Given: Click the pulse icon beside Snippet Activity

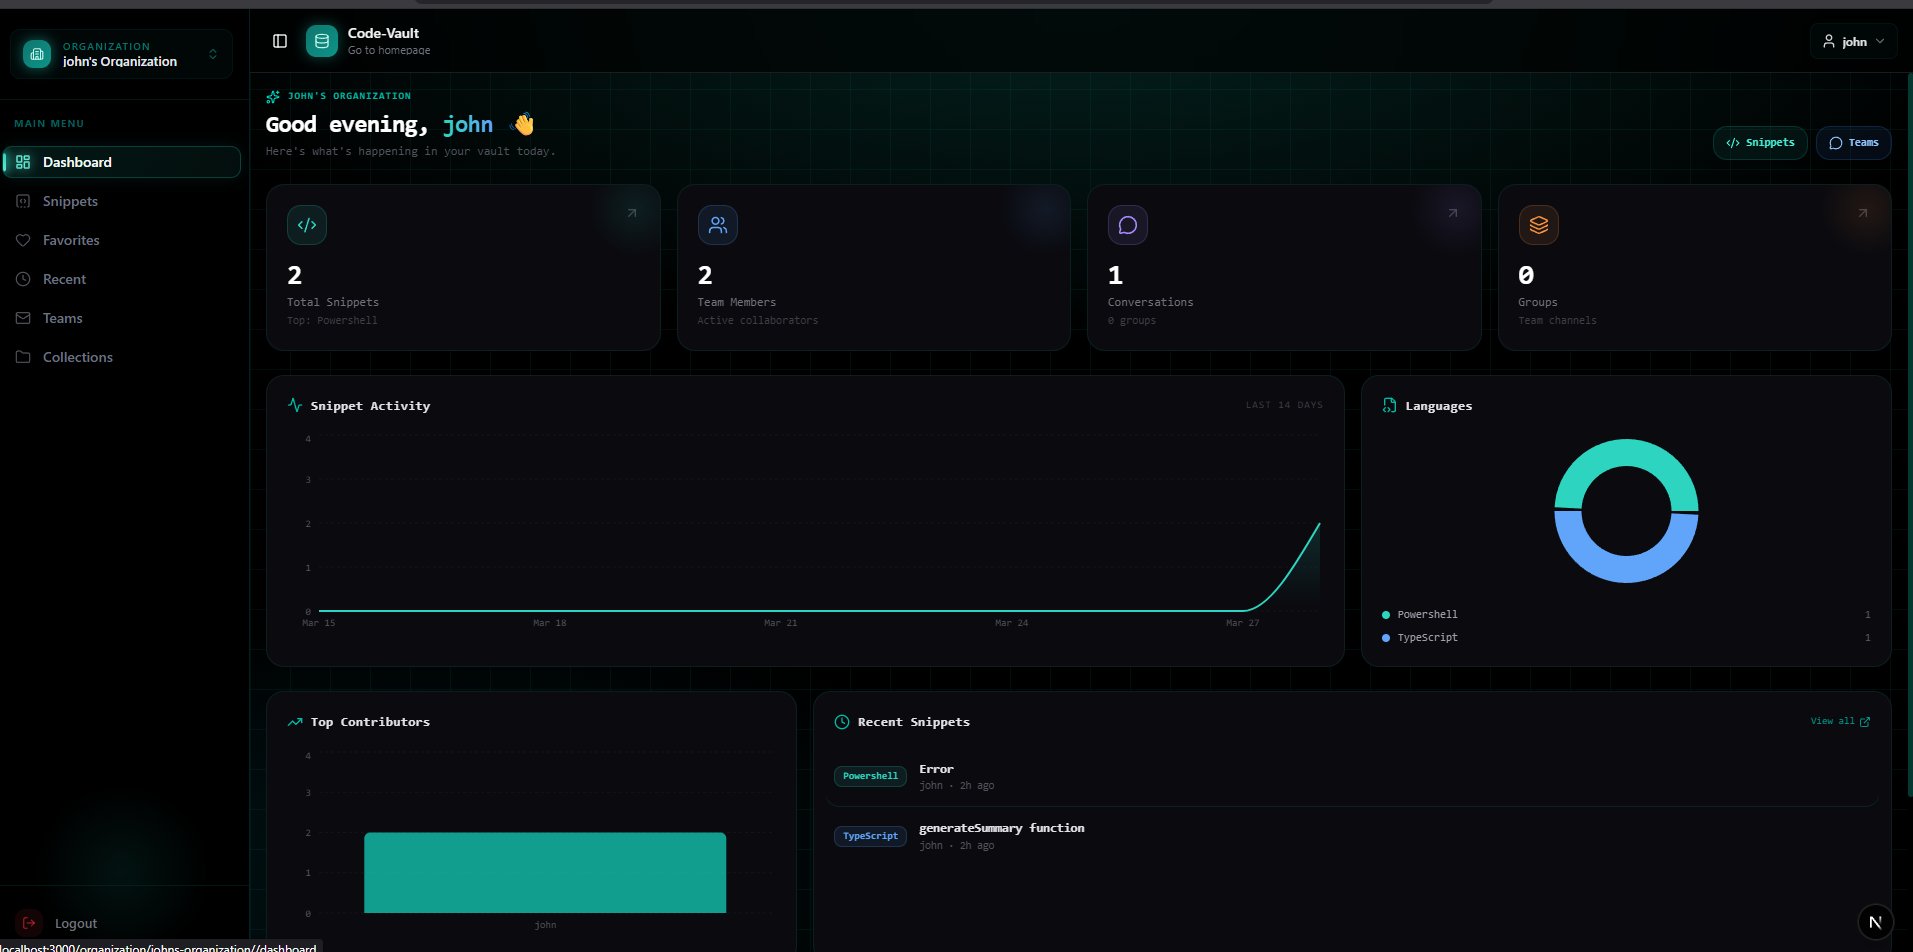Looking at the screenshot, I should [295, 405].
